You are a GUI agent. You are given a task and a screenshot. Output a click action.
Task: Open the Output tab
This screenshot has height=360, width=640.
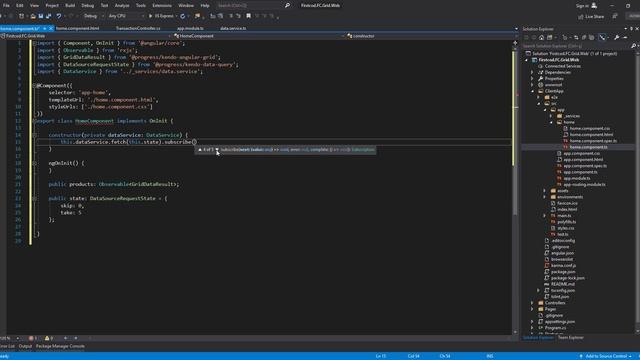pos(25,346)
